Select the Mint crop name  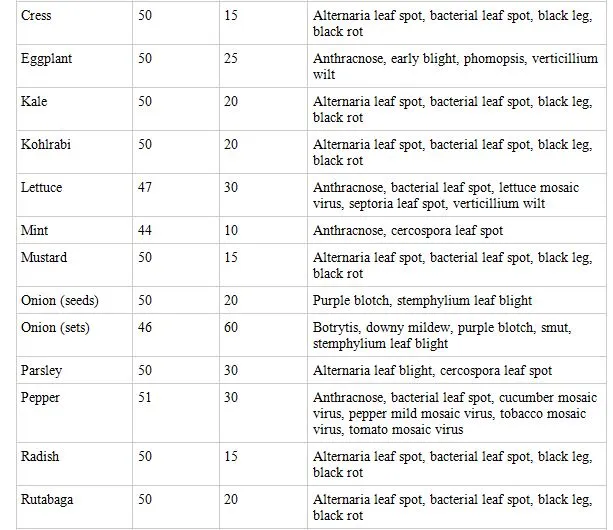[x=34, y=231]
